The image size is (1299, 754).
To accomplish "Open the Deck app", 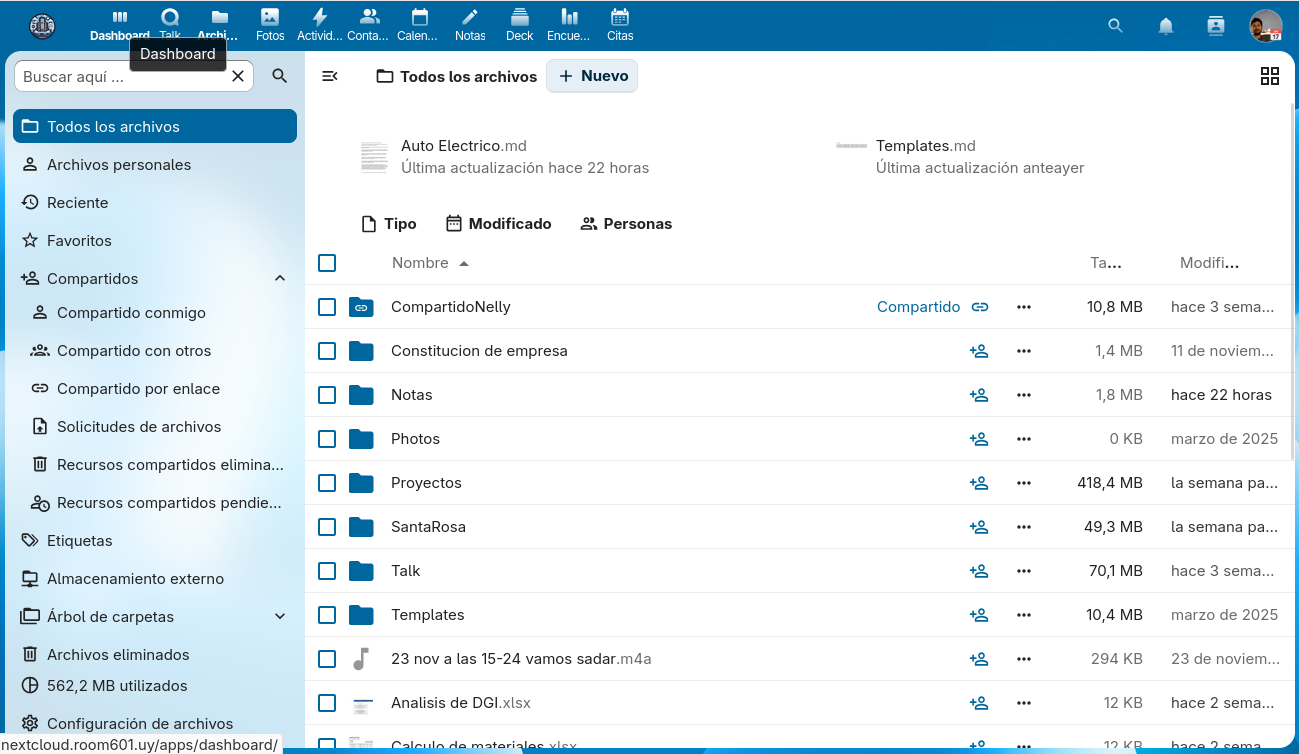I will 520,25.
